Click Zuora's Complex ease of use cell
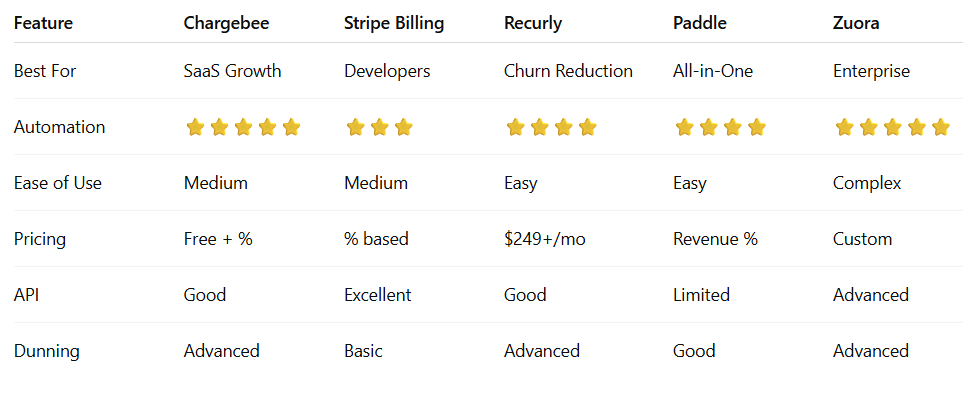Viewport: 963px width, 406px height. pyautogui.click(x=867, y=183)
